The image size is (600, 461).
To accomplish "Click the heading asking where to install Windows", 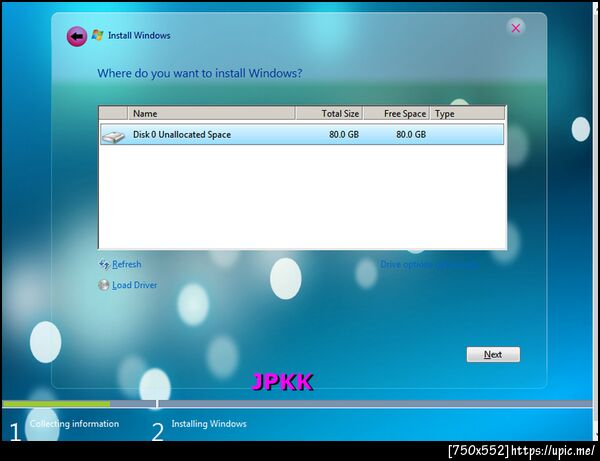I will click(199, 73).
